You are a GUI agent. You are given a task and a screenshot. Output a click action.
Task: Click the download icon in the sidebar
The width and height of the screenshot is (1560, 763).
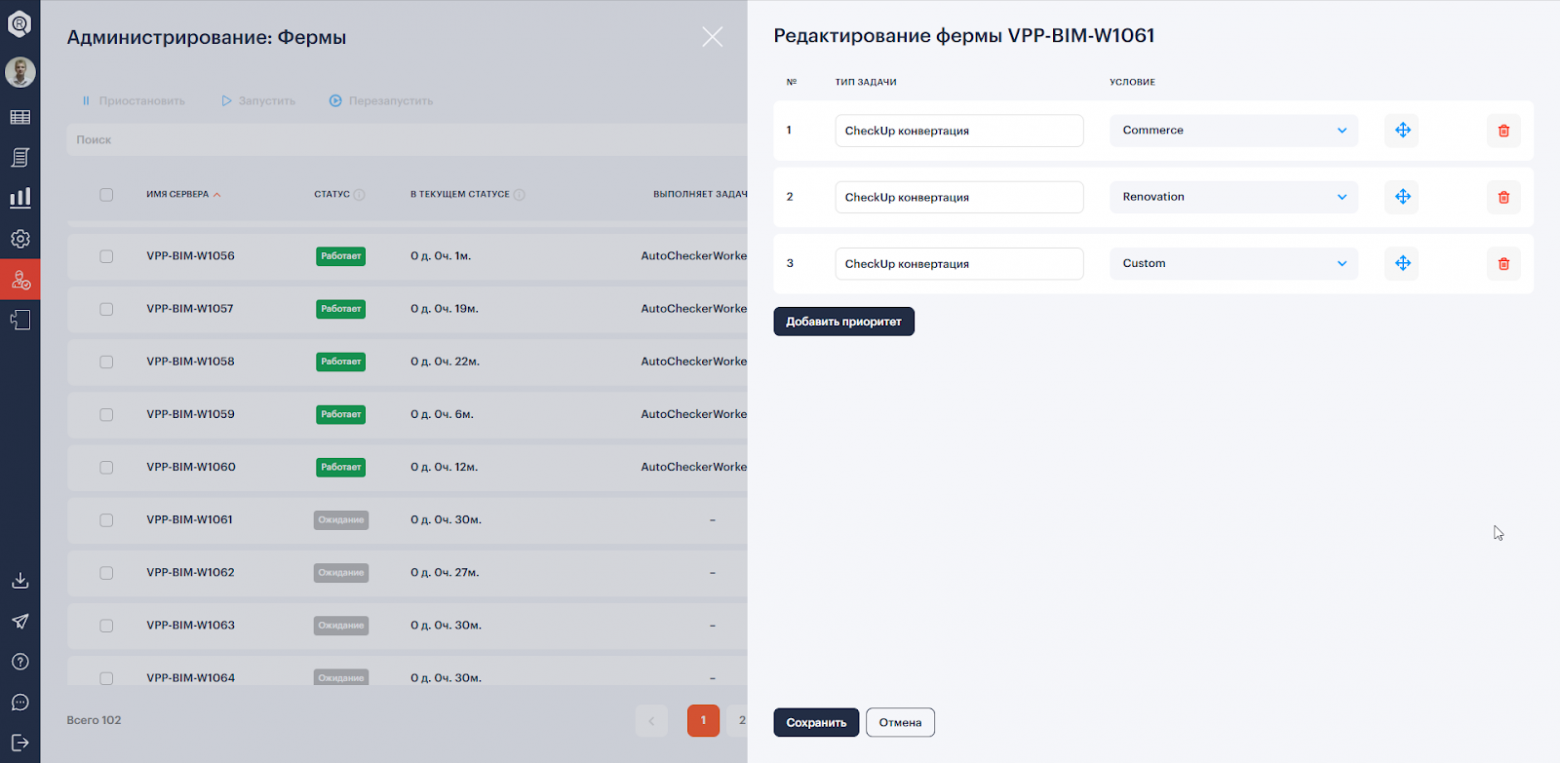click(x=20, y=581)
